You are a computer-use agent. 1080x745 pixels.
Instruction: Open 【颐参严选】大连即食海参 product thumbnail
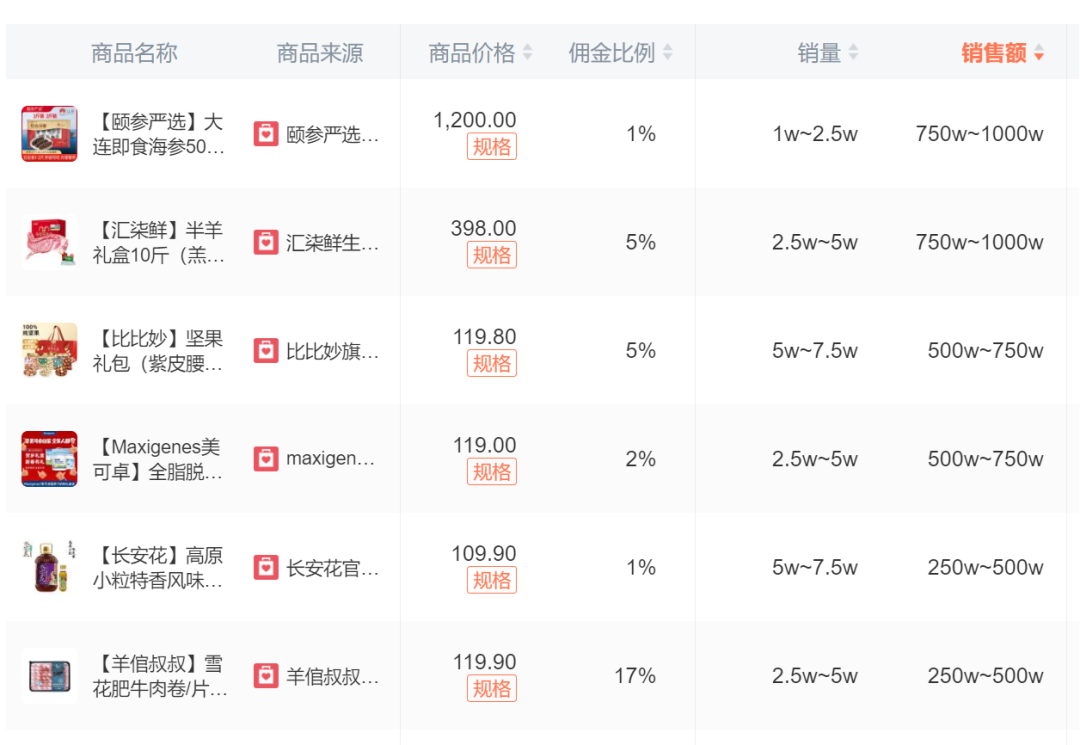(49, 134)
